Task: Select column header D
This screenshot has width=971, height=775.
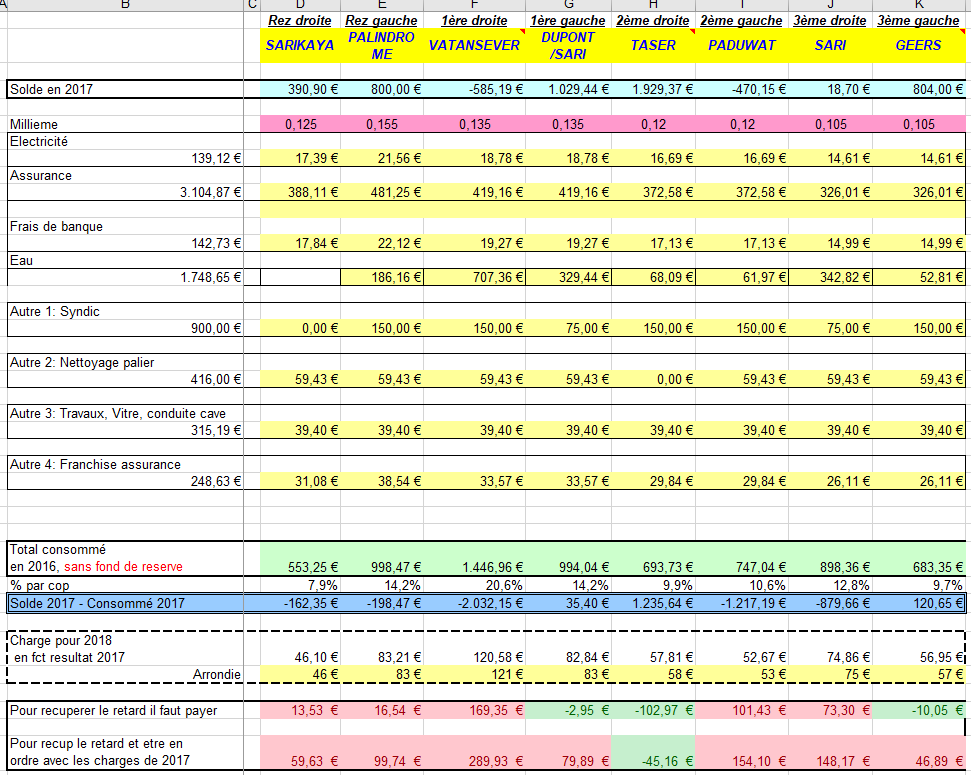Action: tap(300, 5)
